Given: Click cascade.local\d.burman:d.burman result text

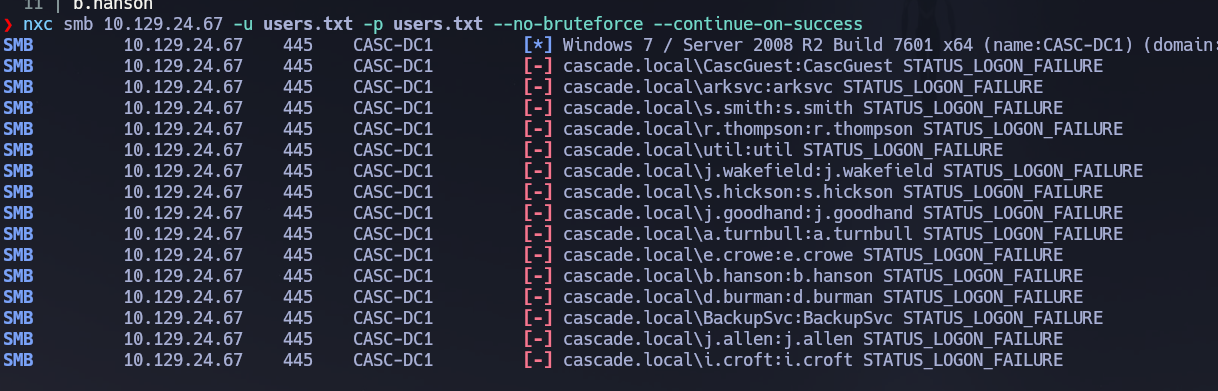Looking at the screenshot, I should [x=718, y=297].
